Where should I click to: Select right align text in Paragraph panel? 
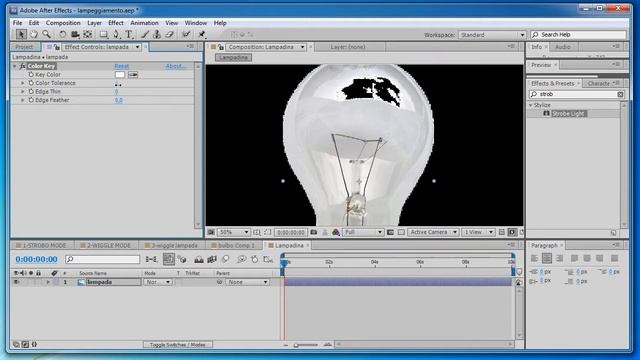tap(560, 258)
